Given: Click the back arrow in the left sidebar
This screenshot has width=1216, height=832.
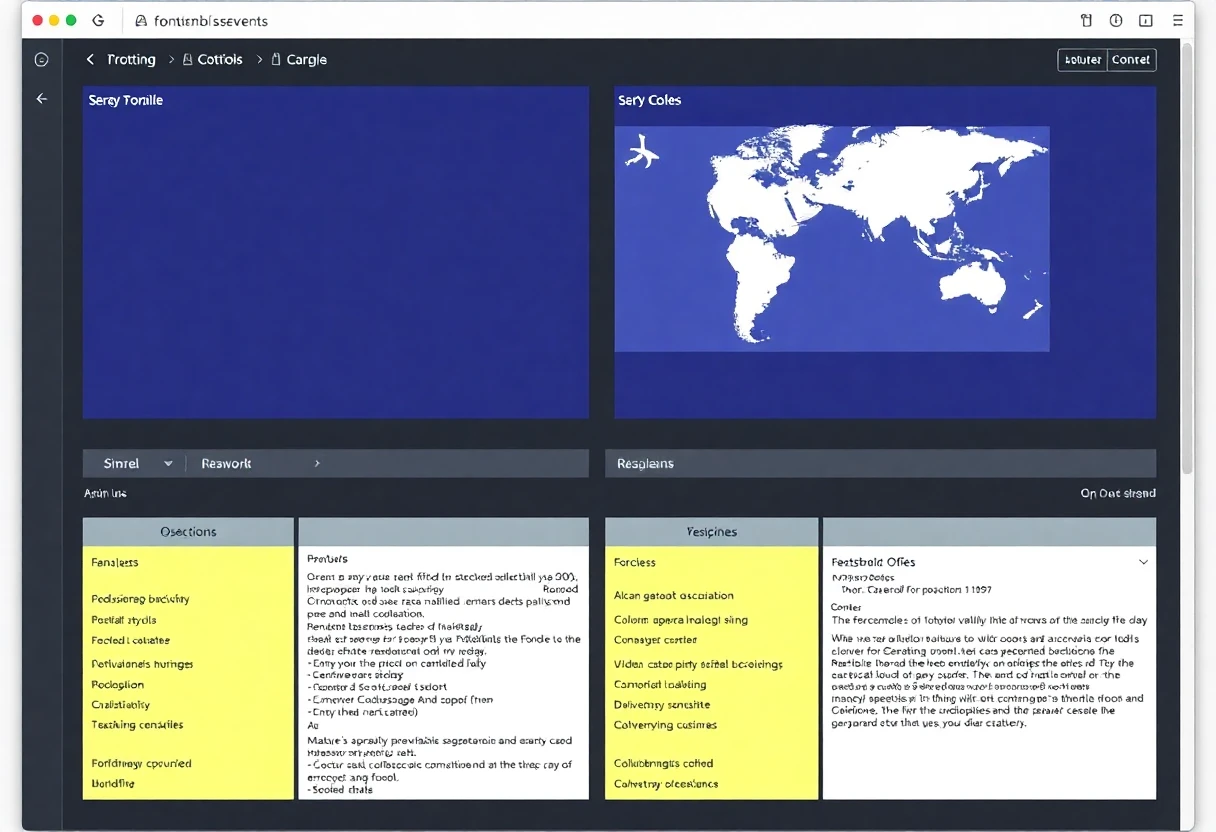Looking at the screenshot, I should [41, 98].
